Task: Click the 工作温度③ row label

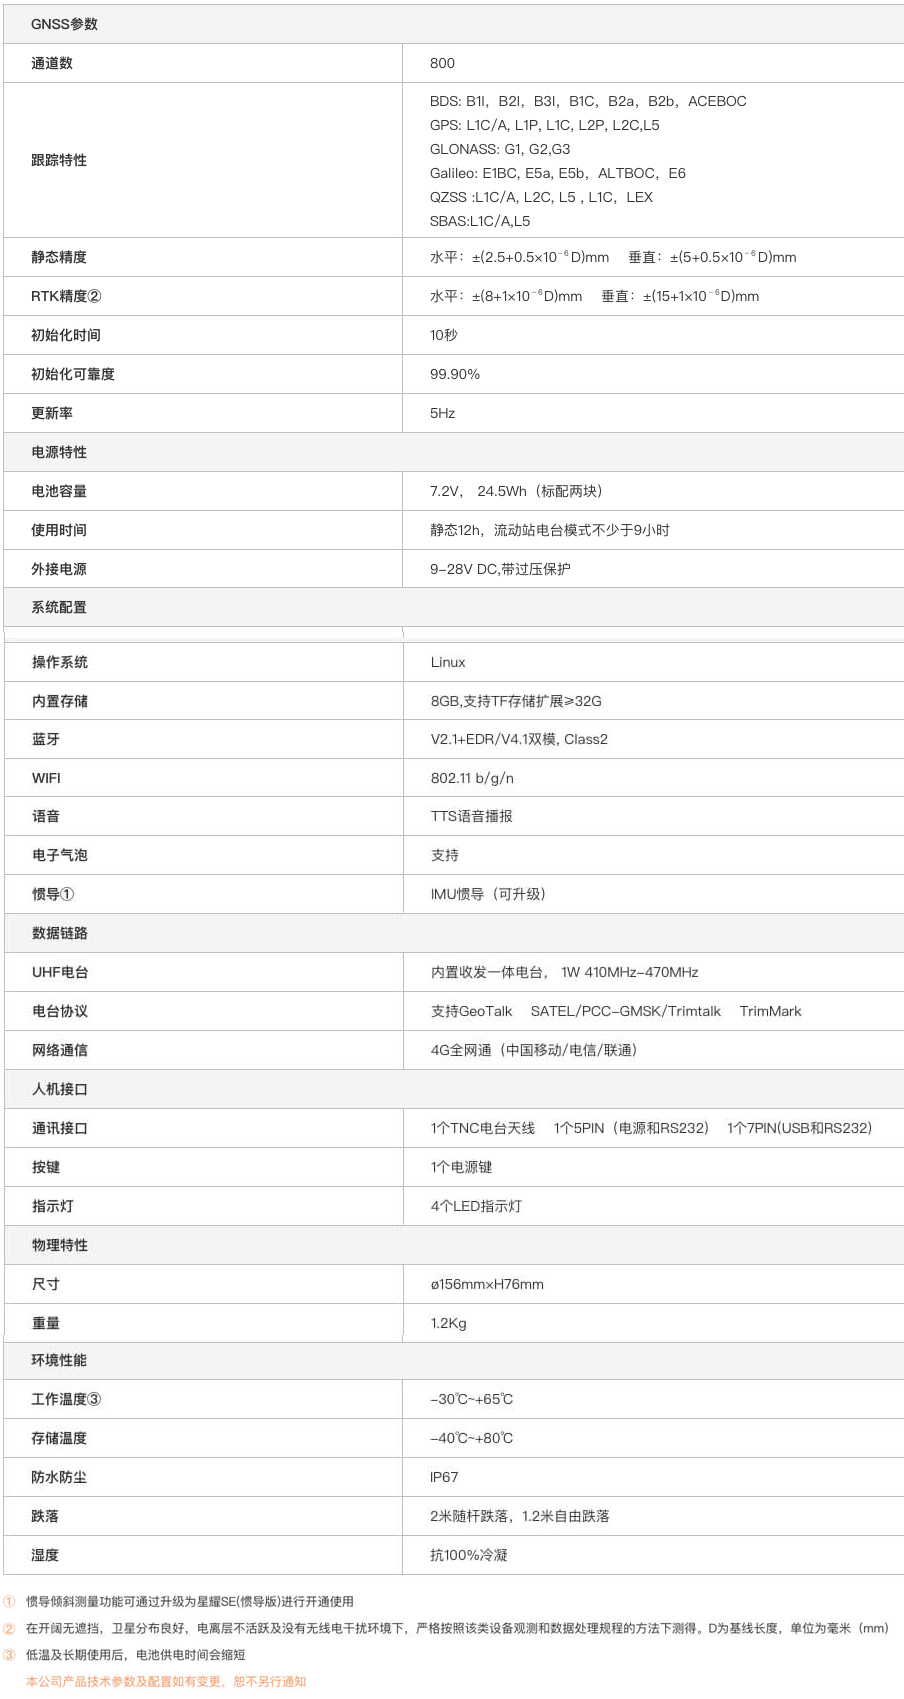Action: pos(66,1399)
